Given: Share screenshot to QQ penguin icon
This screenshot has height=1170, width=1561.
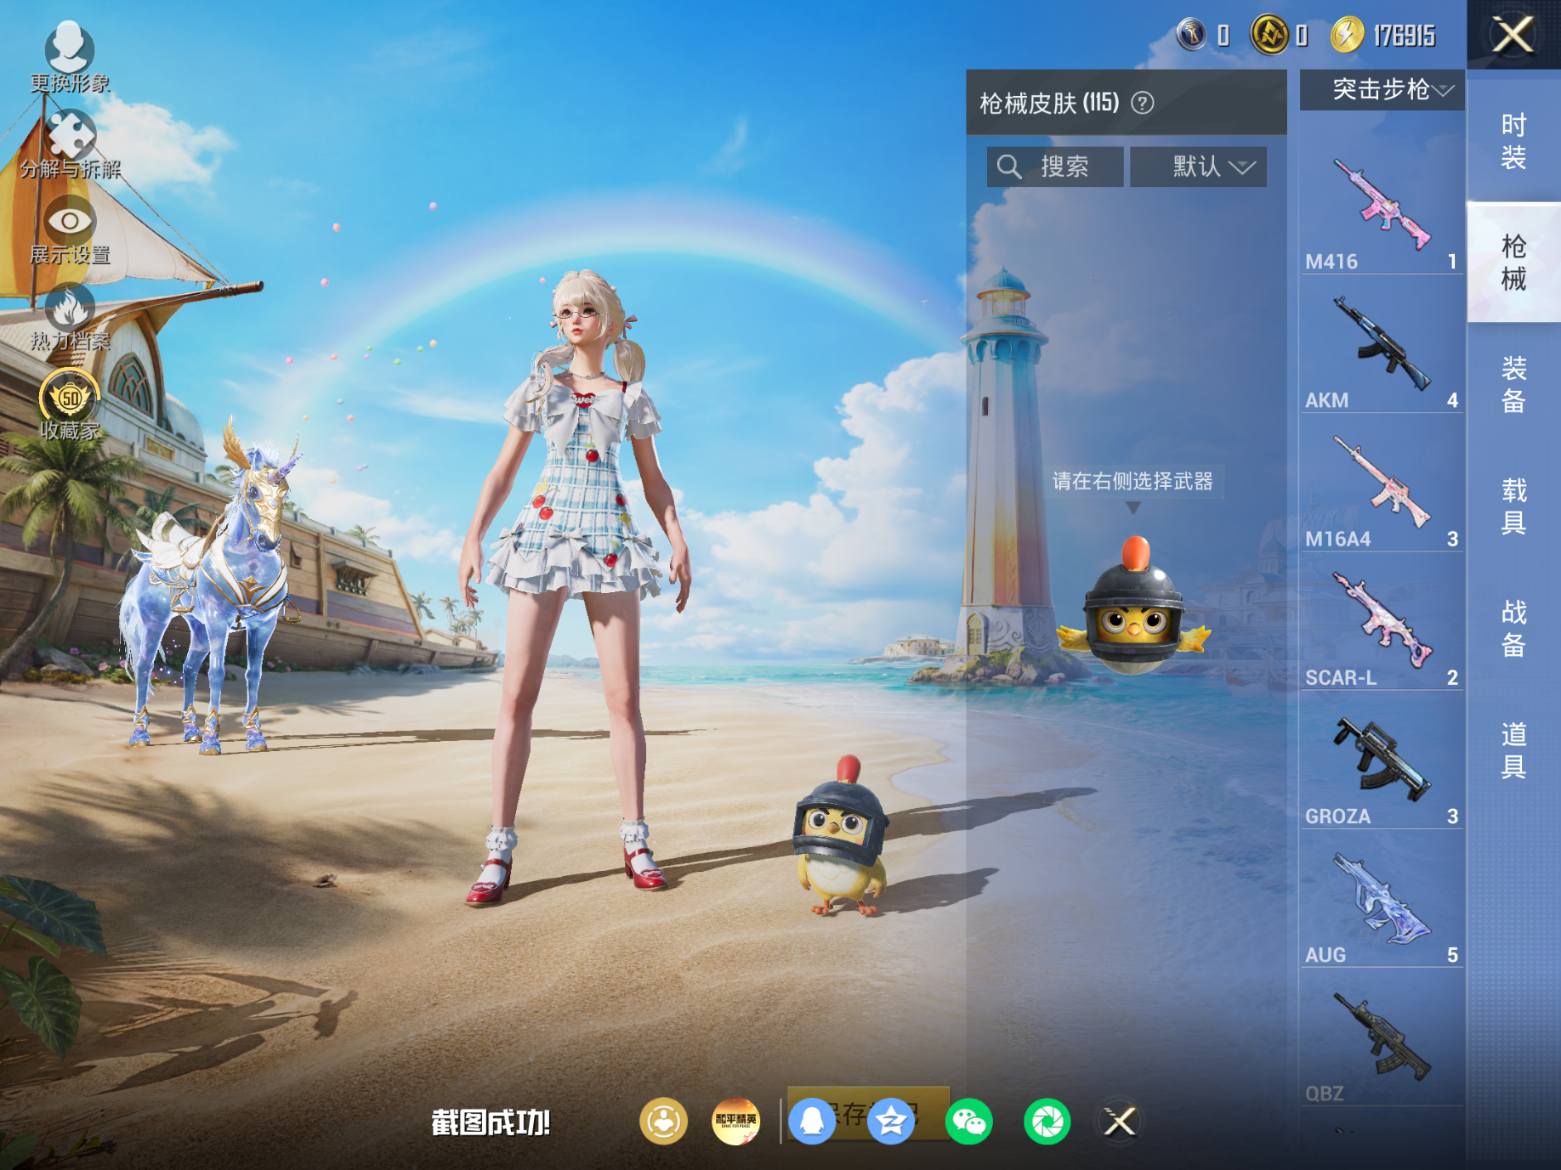Looking at the screenshot, I should click(x=813, y=1121).
